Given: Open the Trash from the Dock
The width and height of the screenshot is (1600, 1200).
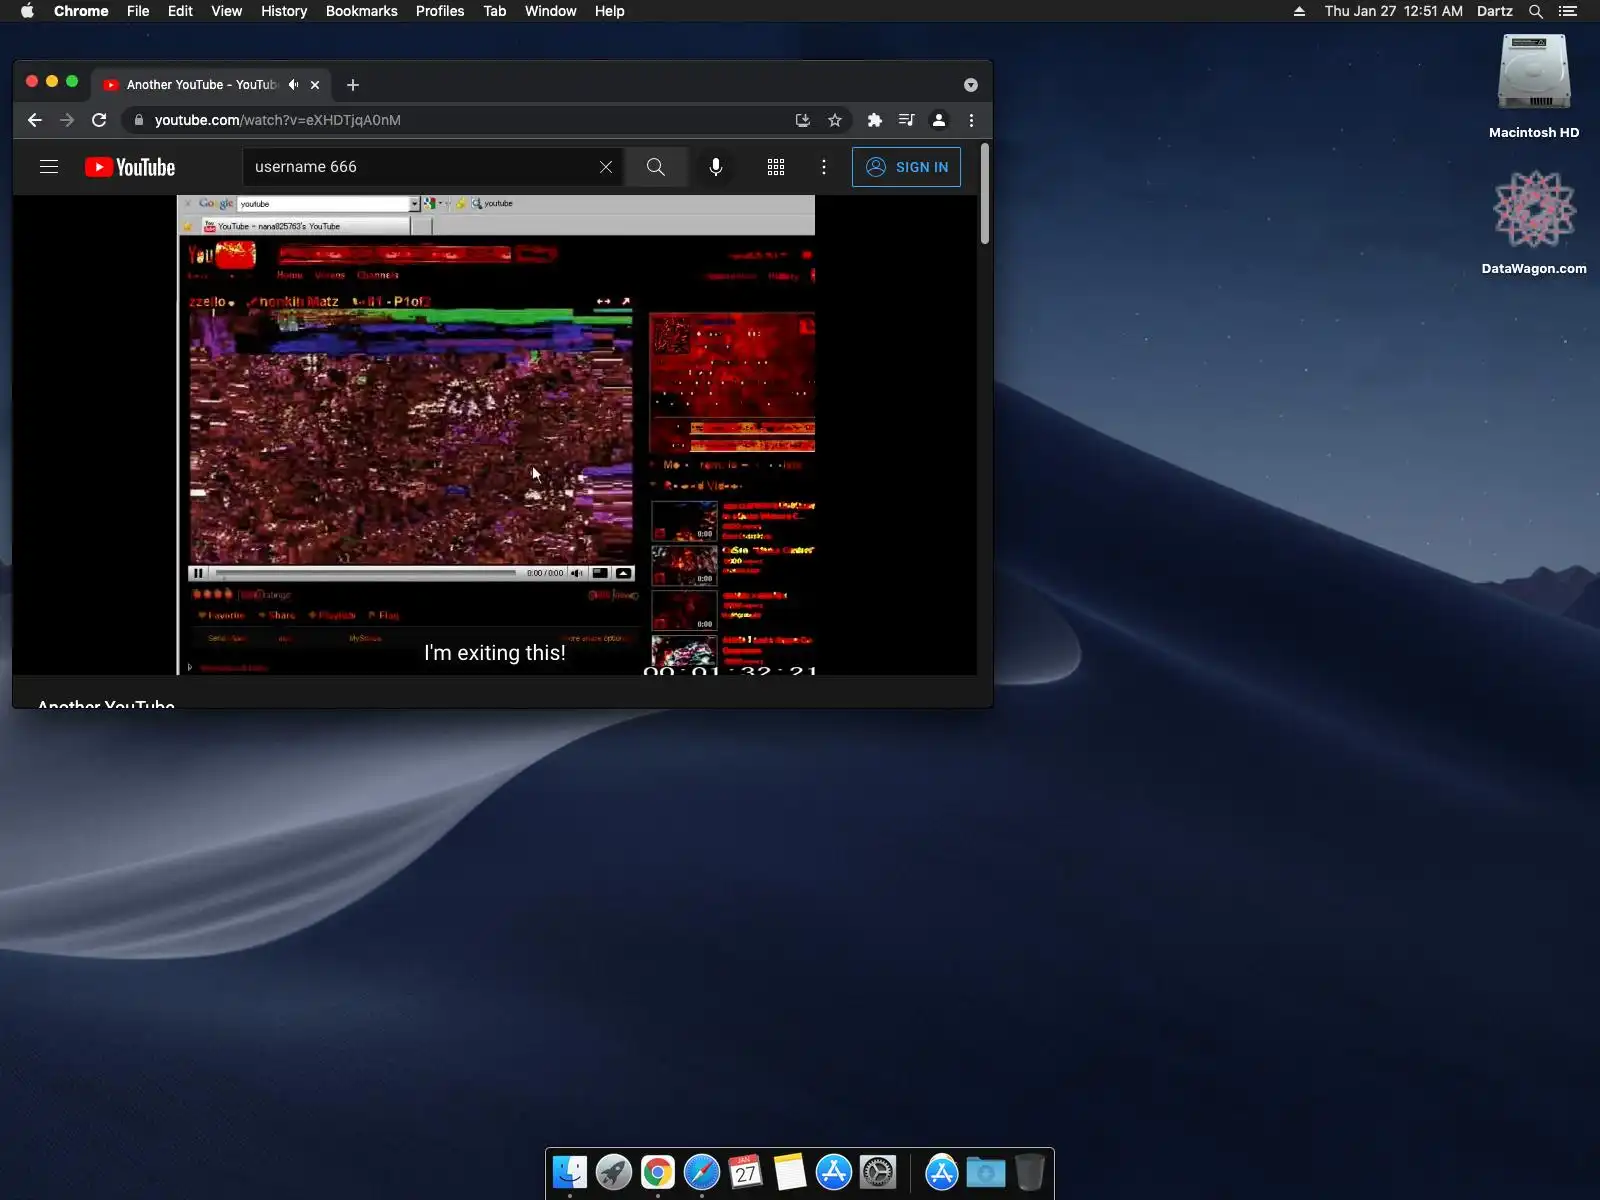Looking at the screenshot, I should pyautogui.click(x=1030, y=1172).
